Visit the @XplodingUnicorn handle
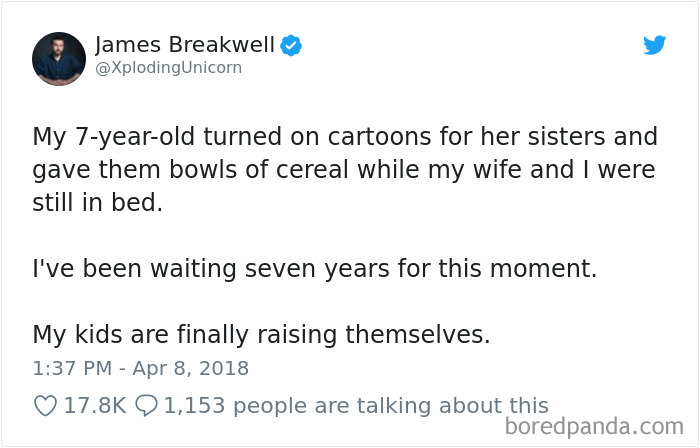The width and height of the screenshot is (700, 448). click(x=168, y=68)
